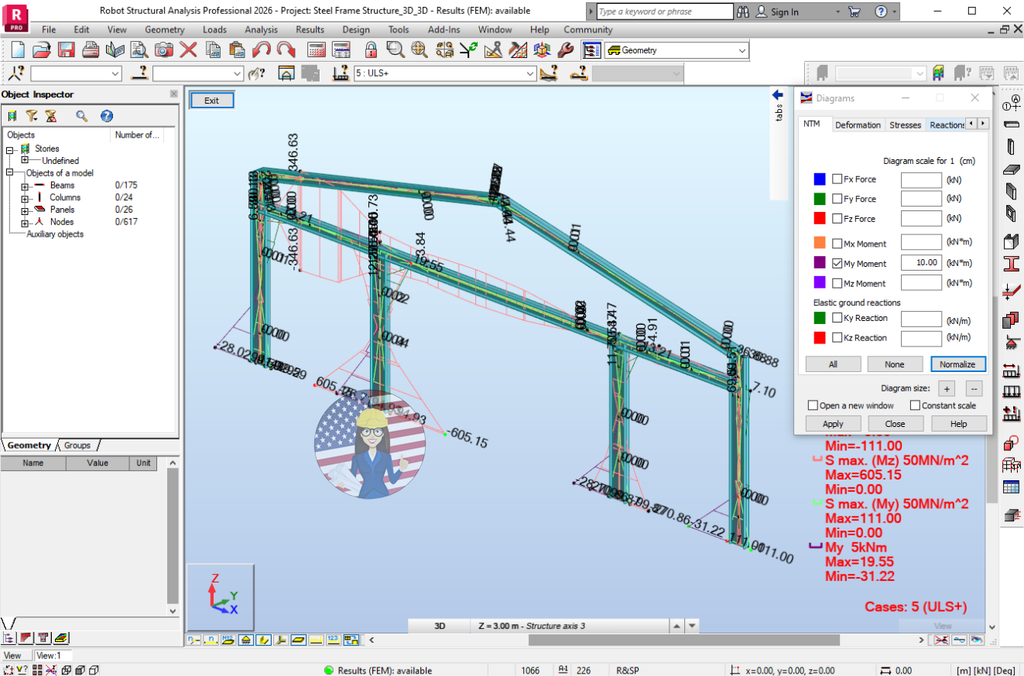Enable the Fx Force diagram checkbox
This screenshot has height=676, width=1024.
(x=837, y=179)
